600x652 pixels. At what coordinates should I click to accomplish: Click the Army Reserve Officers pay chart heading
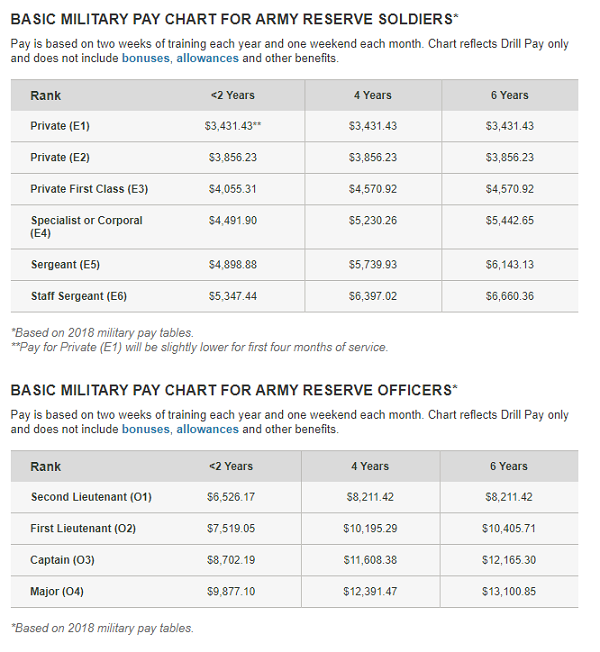[x=234, y=389]
